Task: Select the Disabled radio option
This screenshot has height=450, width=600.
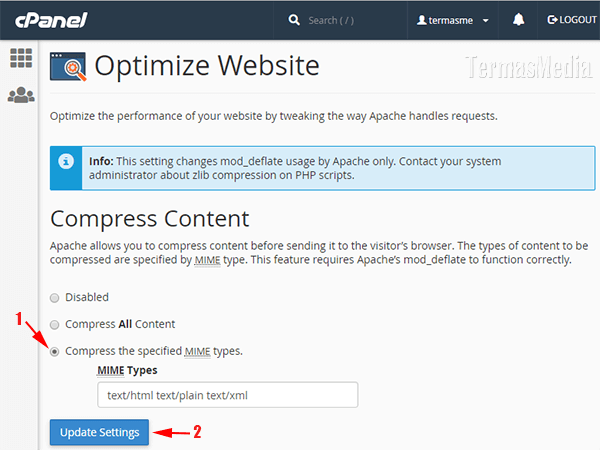Action: (55, 298)
